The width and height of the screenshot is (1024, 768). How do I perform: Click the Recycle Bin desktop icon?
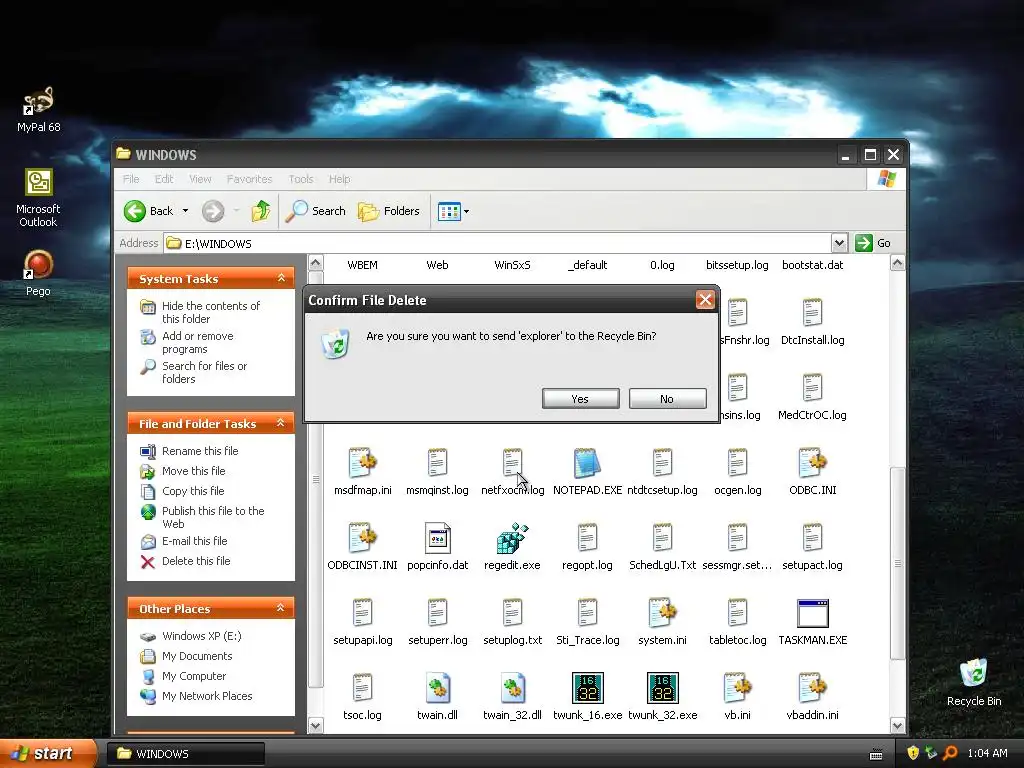(x=974, y=682)
